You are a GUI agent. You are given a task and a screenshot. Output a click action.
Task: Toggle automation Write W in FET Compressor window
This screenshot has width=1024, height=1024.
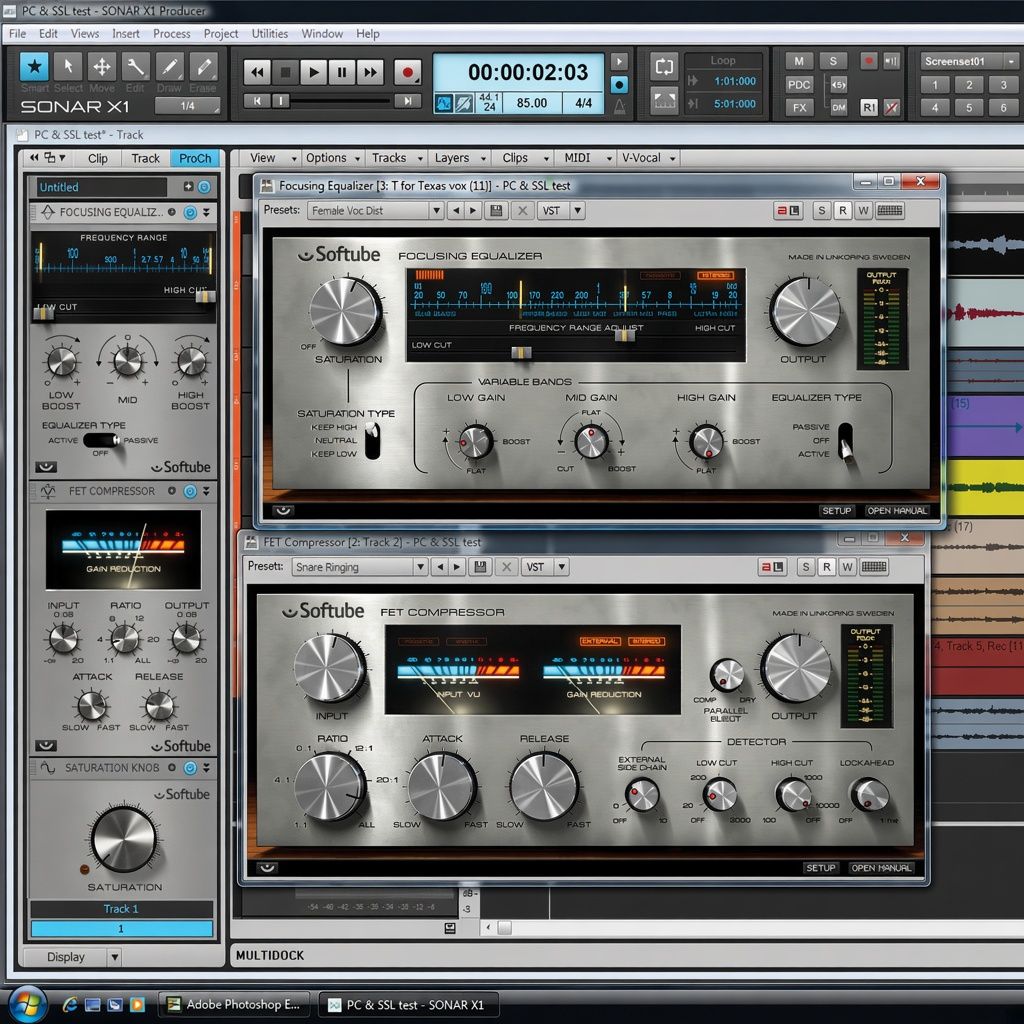[847, 567]
